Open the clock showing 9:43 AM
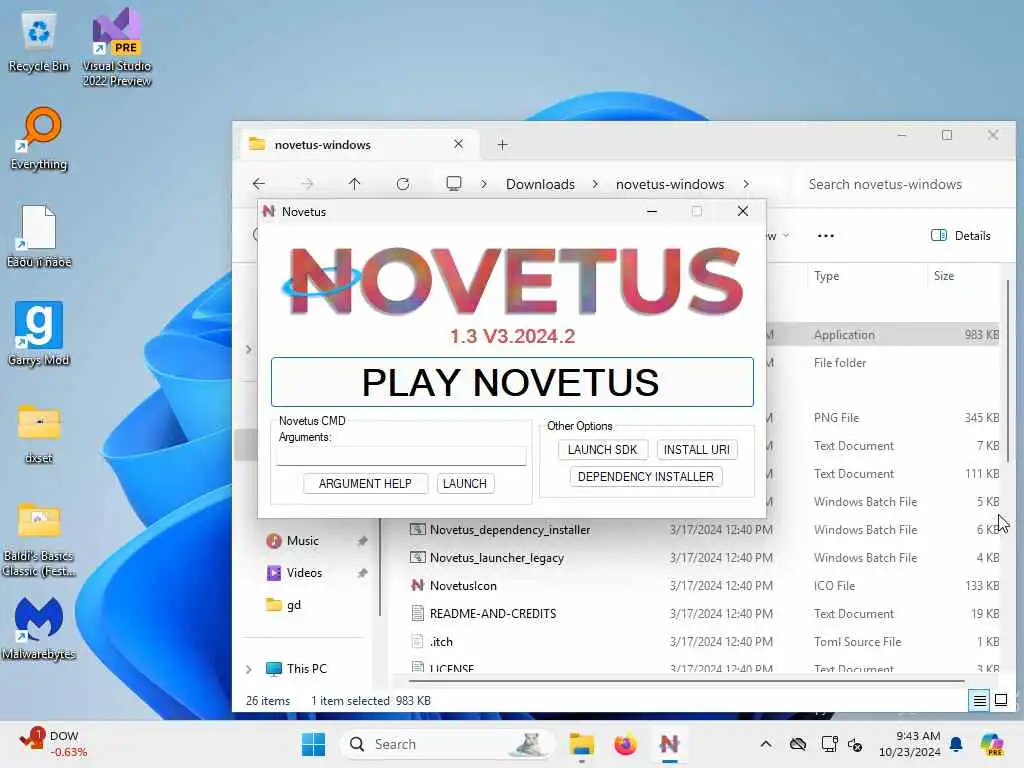Image resolution: width=1024 pixels, height=768 pixels. tap(909, 744)
